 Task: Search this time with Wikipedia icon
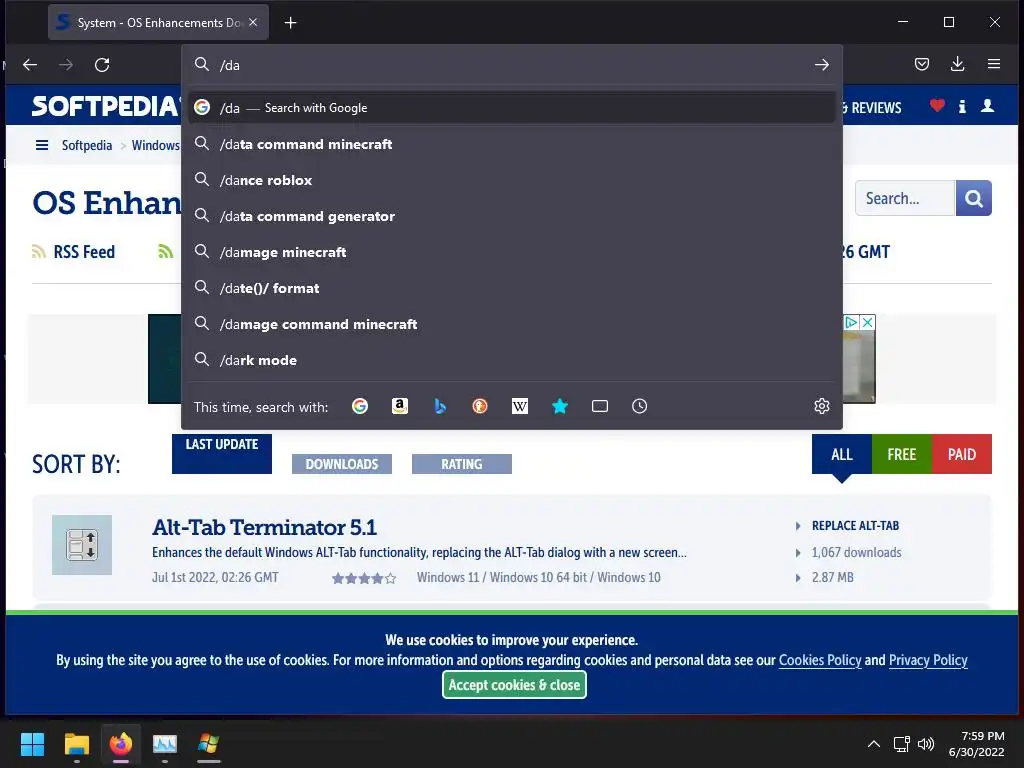click(520, 406)
